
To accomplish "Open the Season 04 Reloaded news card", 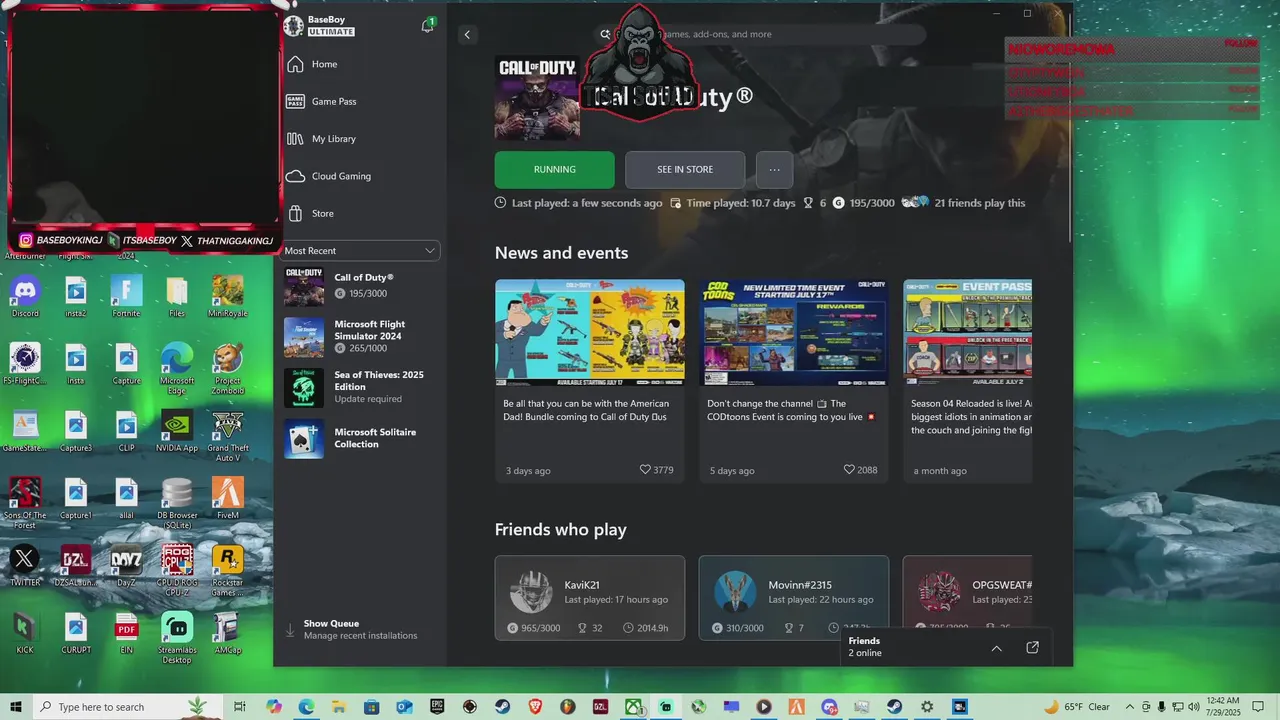I will [x=968, y=381].
